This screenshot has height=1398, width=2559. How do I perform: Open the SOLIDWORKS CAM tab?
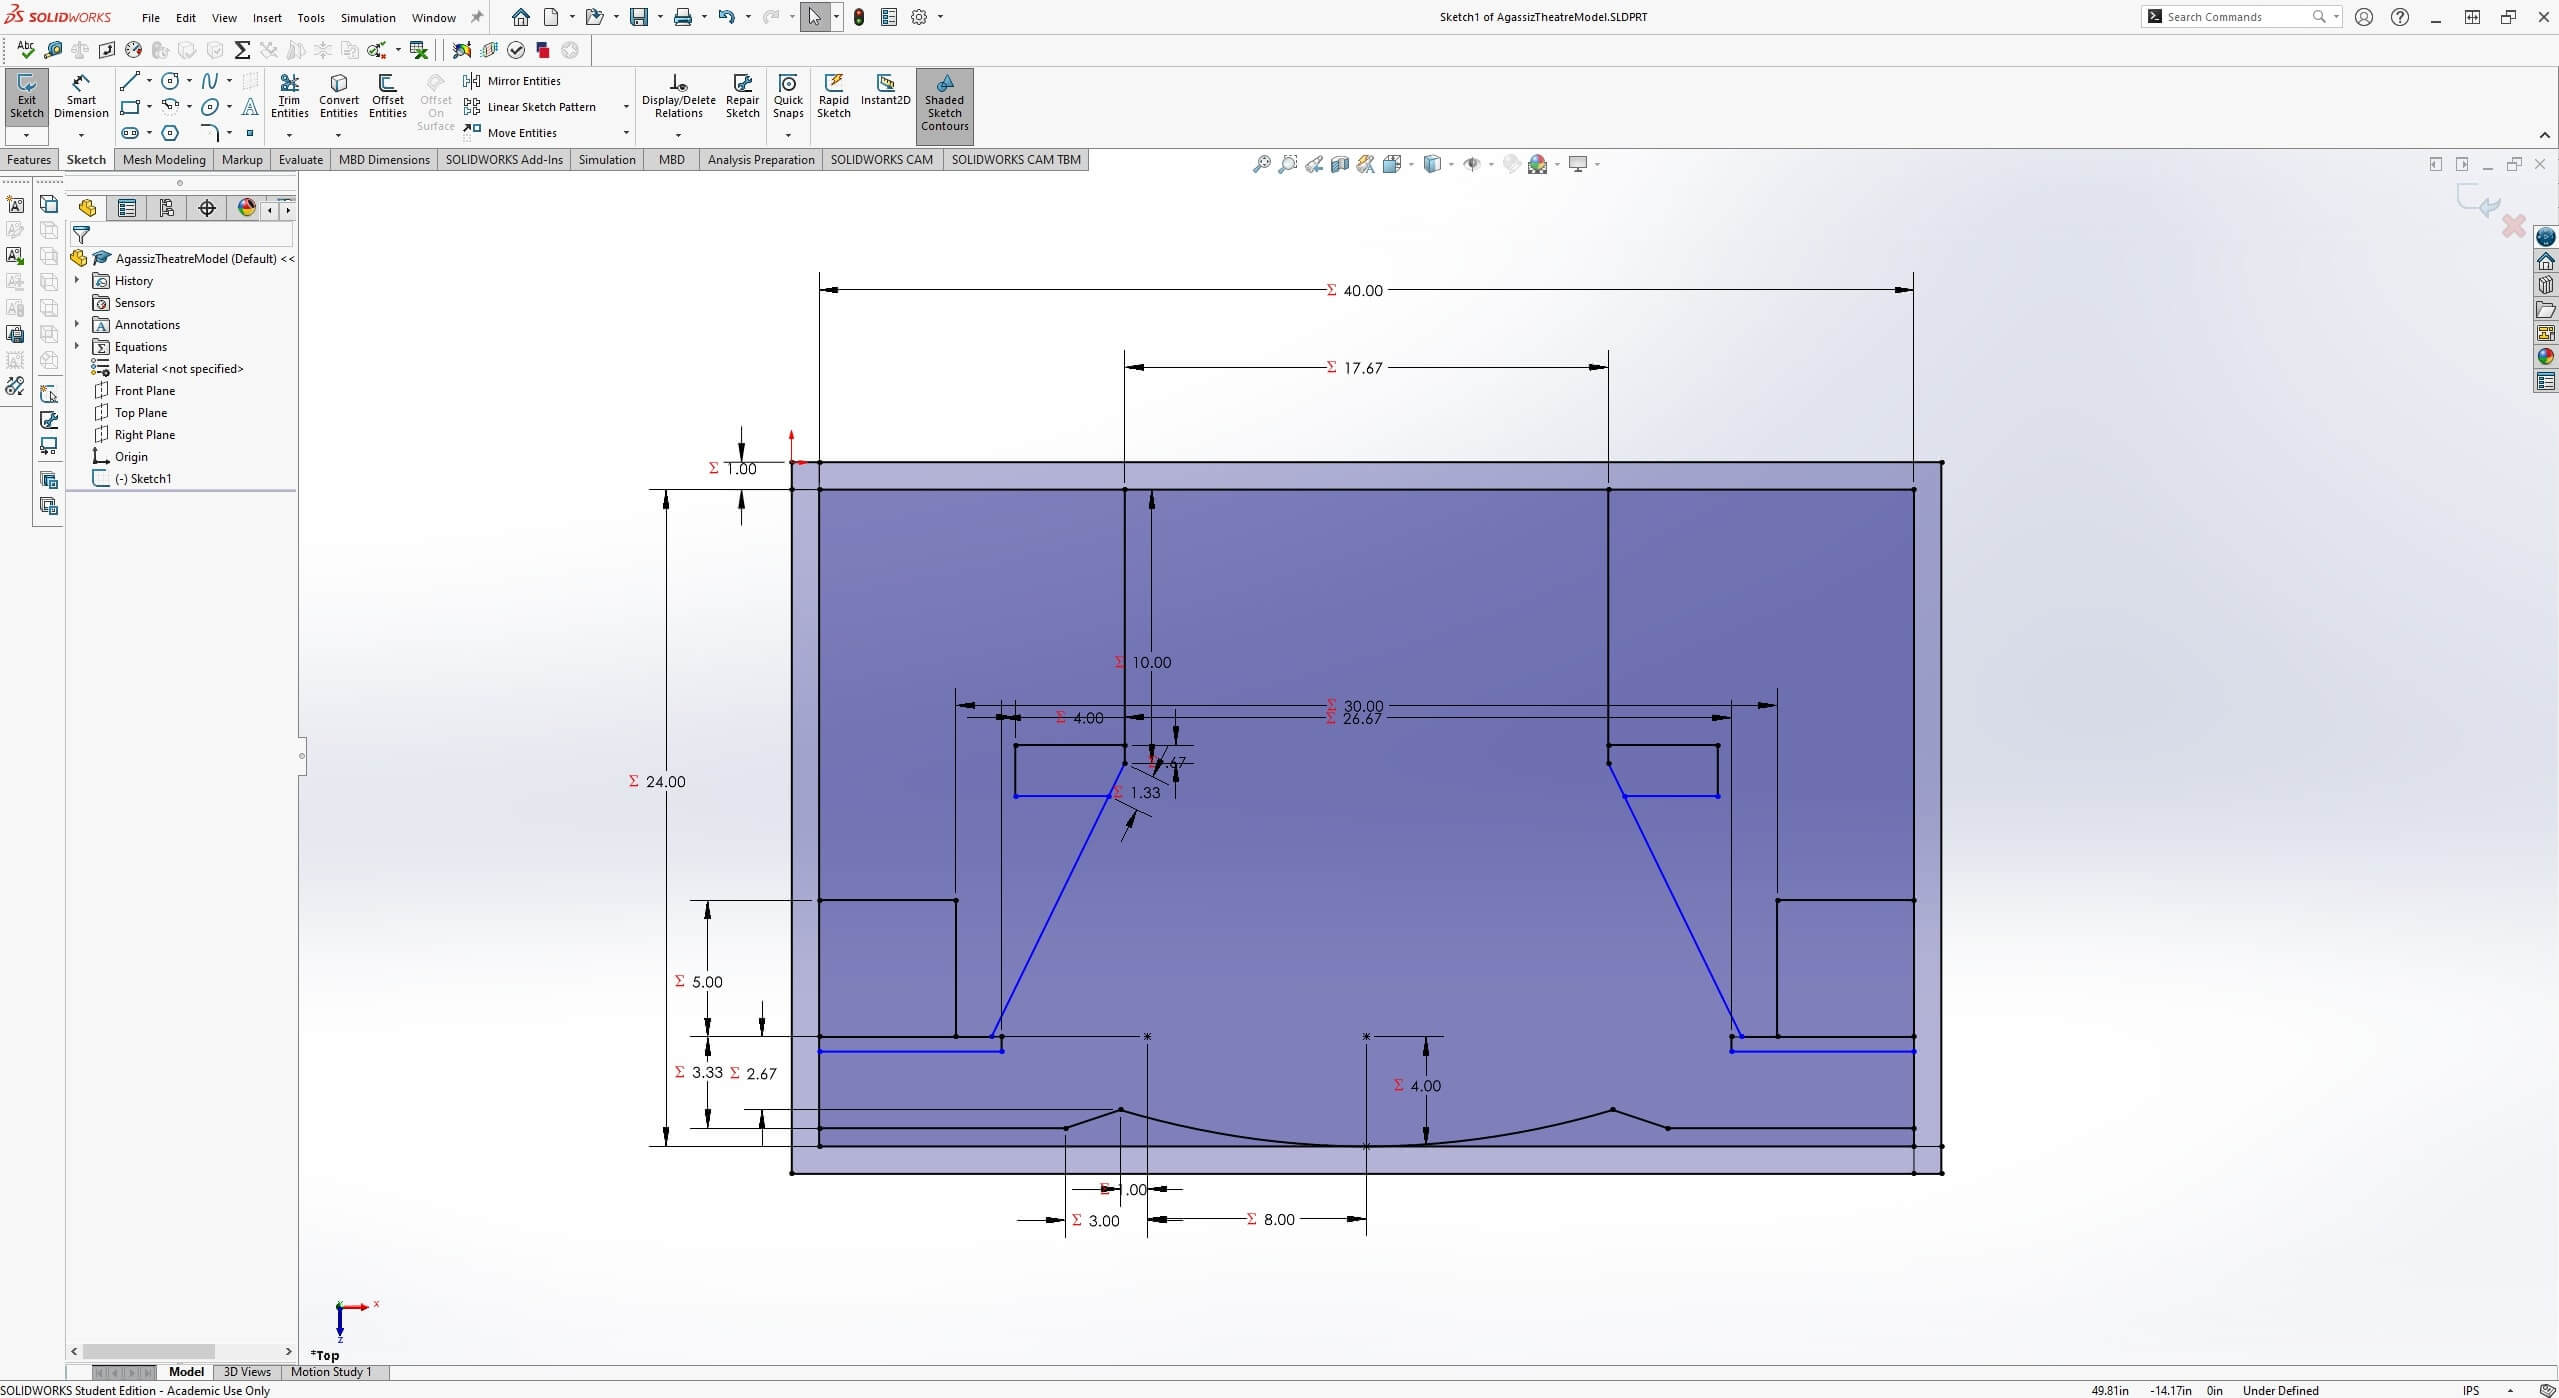(x=881, y=160)
